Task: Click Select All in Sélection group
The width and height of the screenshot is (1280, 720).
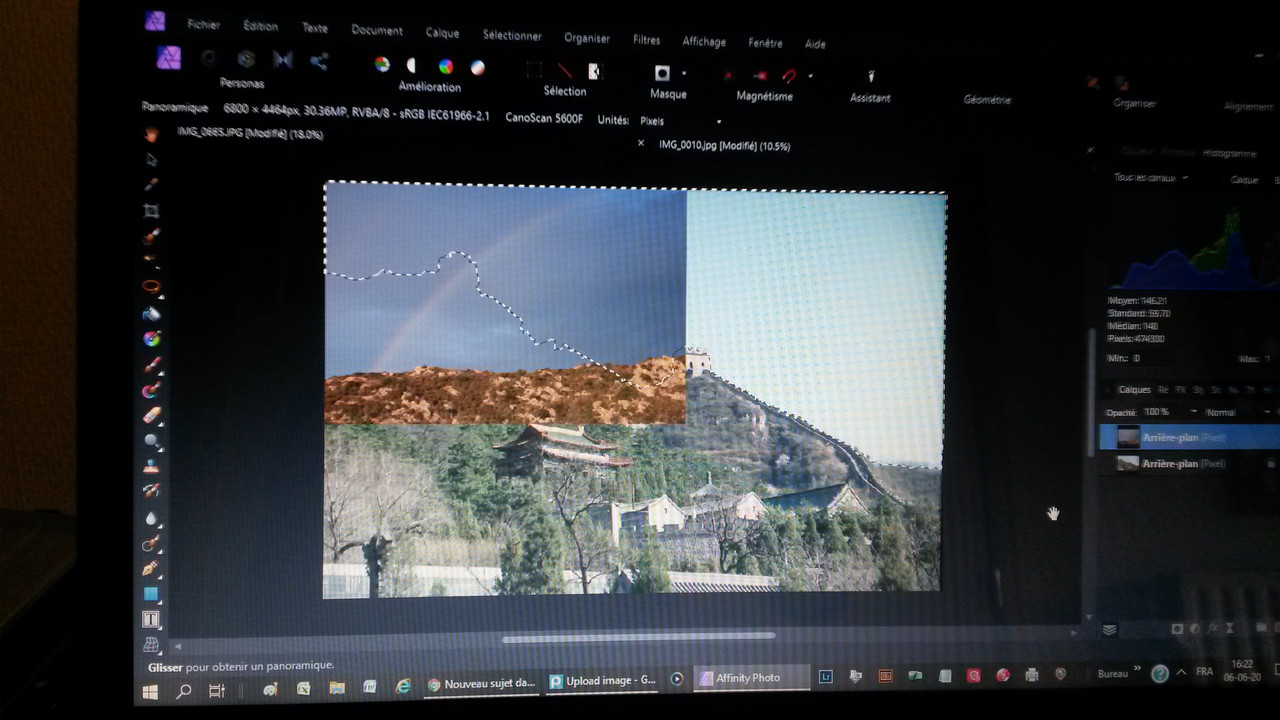Action: (535, 69)
